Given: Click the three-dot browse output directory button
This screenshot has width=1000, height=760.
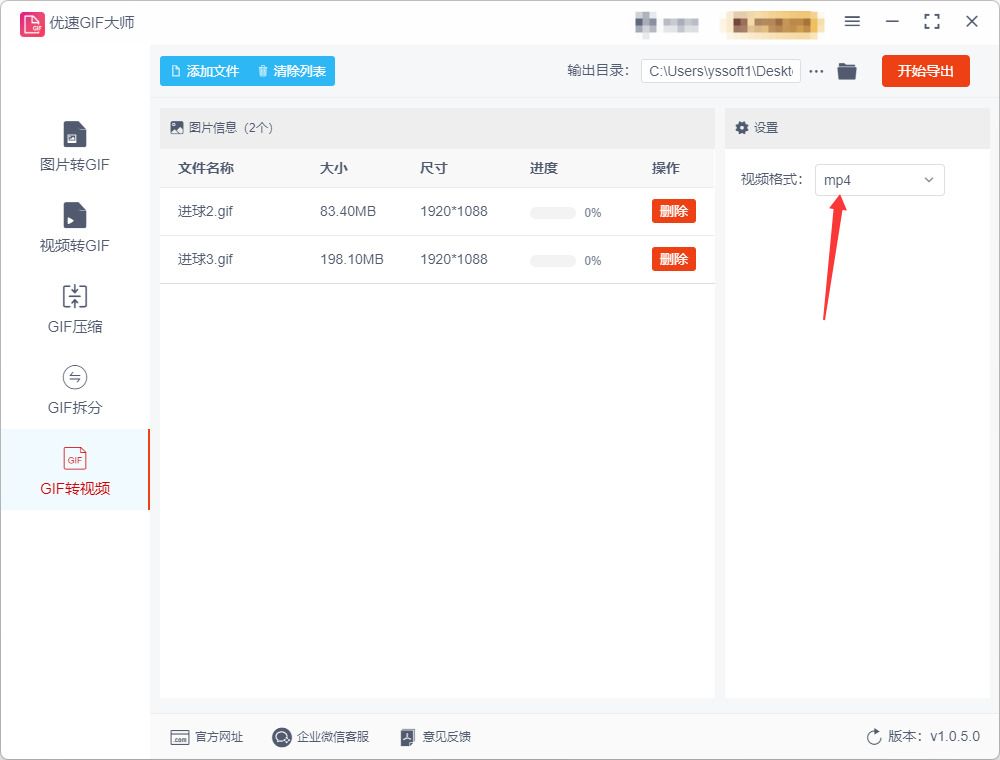Looking at the screenshot, I should (x=816, y=71).
